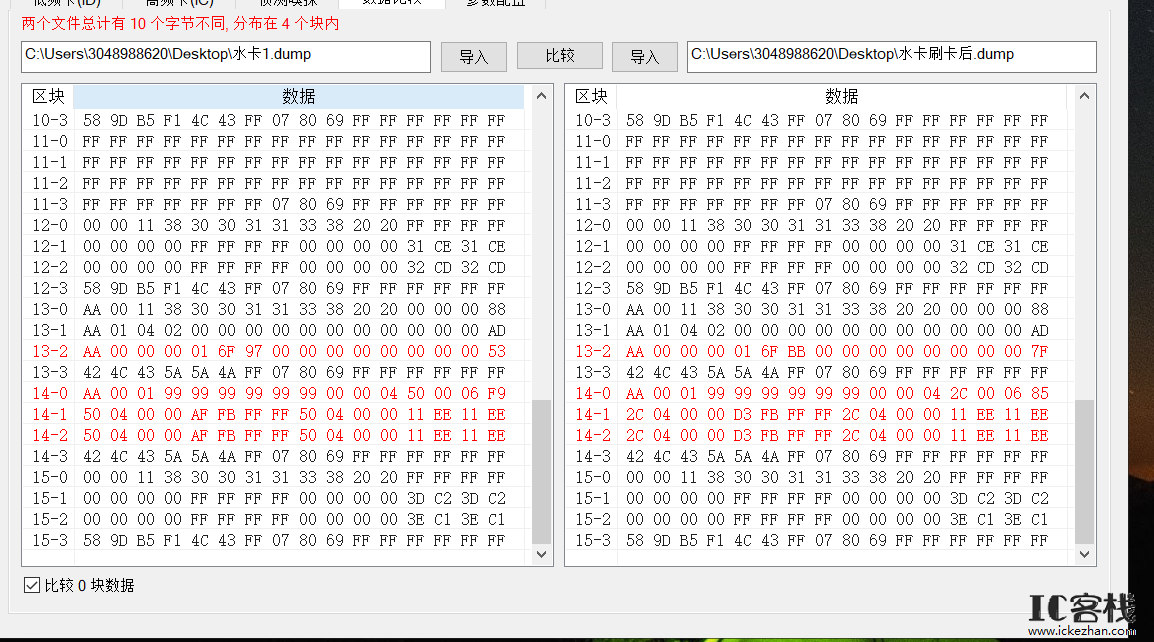The width and height of the screenshot is (1154, 642).
Task: Click the right table's scroll down arrow
Action: [x=1084, y=554]
